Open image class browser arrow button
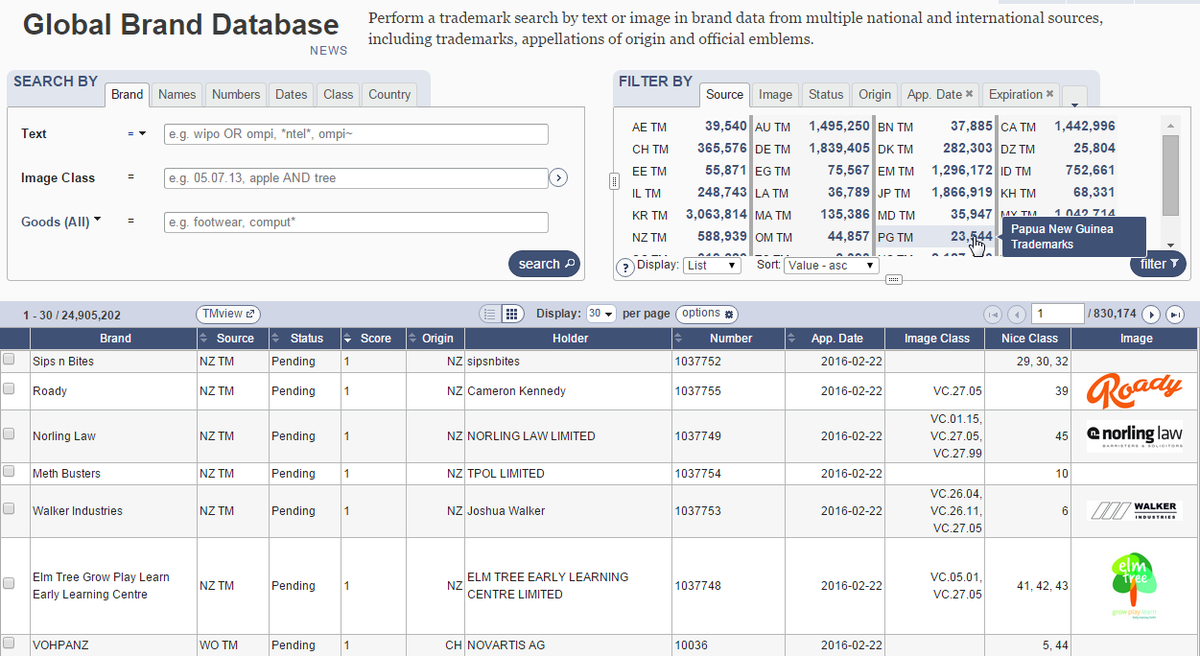 click(559, 178)
